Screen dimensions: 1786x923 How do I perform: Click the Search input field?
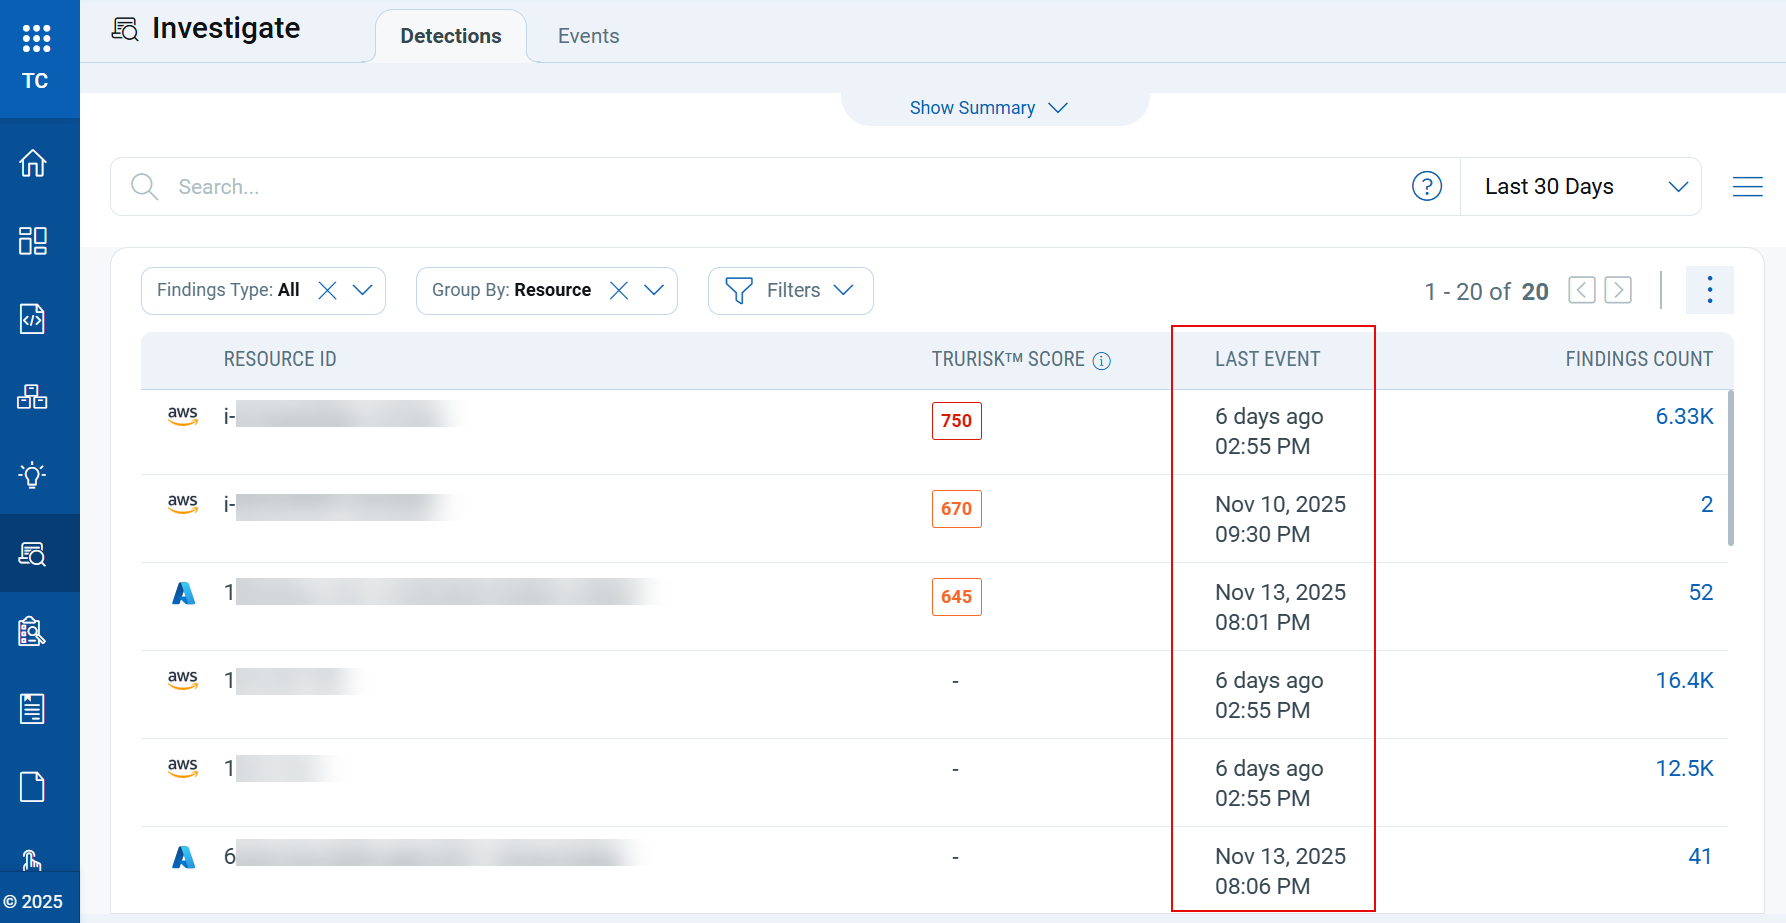click(785, 186)
